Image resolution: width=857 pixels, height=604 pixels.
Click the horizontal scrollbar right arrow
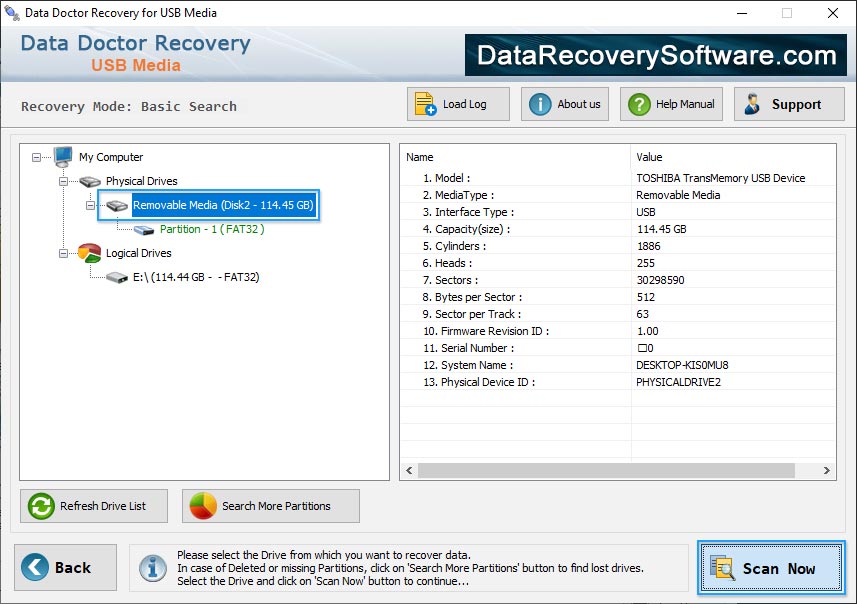pos(827,470)
